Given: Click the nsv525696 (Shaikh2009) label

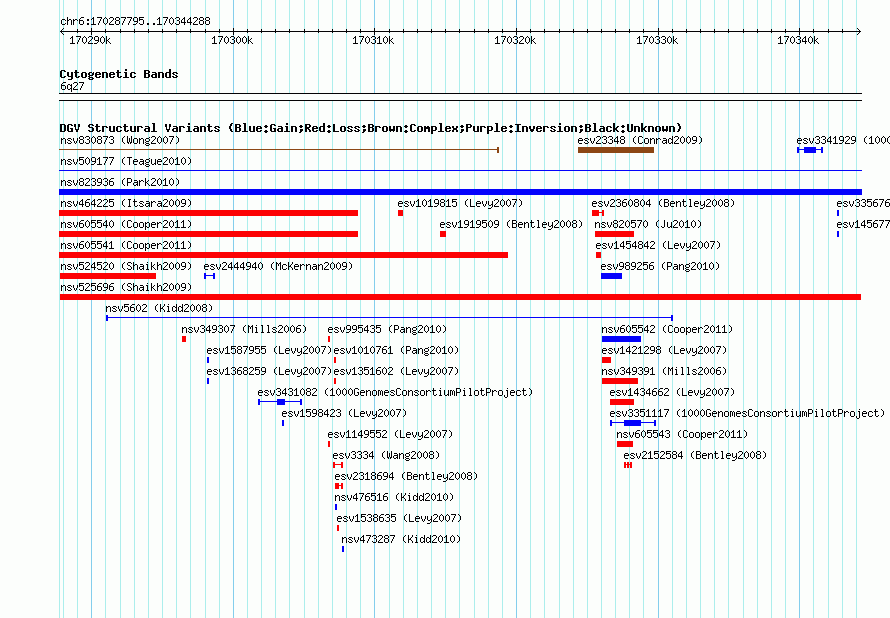Looking at the screenshot, I should [126, 287].
